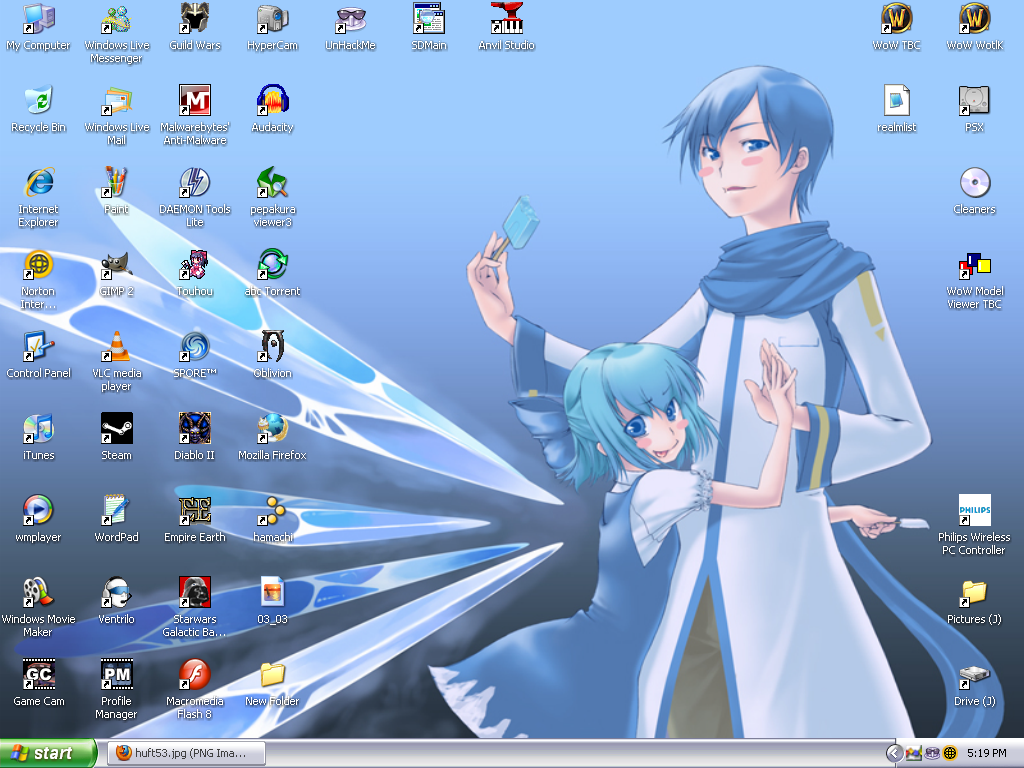Click the GIMP 2 icon
Viewport: 1024px width, 768px height.
tap(117, 265)
